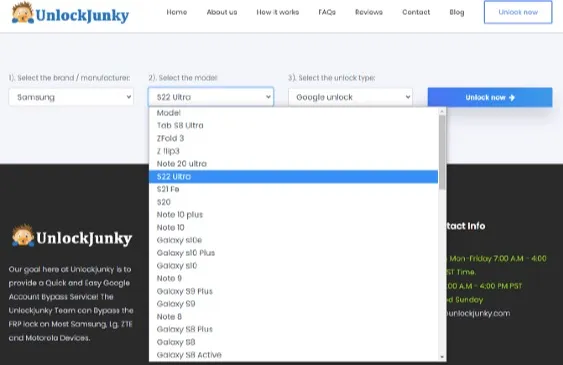
Task: Select the Model placeholder option
Action: click(x=293, y=113)
